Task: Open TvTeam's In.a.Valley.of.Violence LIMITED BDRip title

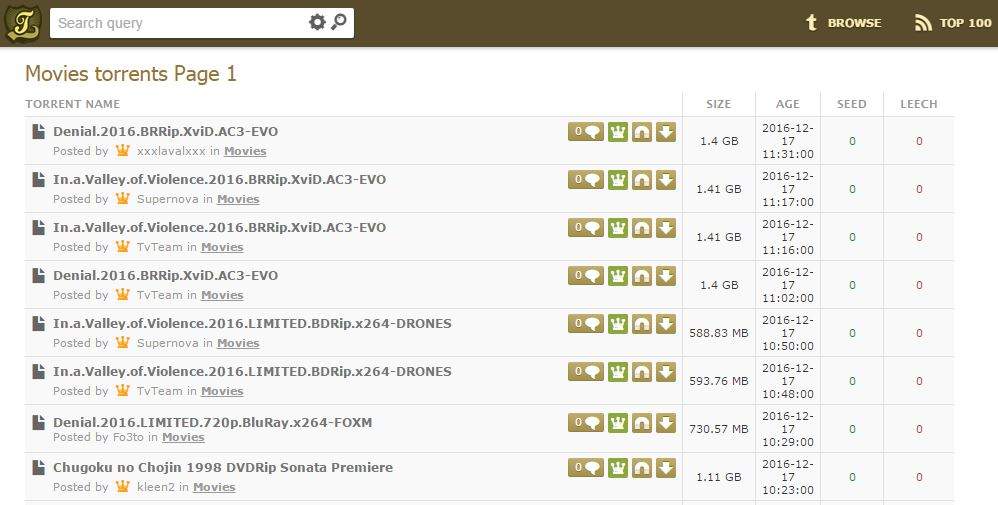Action: click(252, 371)
